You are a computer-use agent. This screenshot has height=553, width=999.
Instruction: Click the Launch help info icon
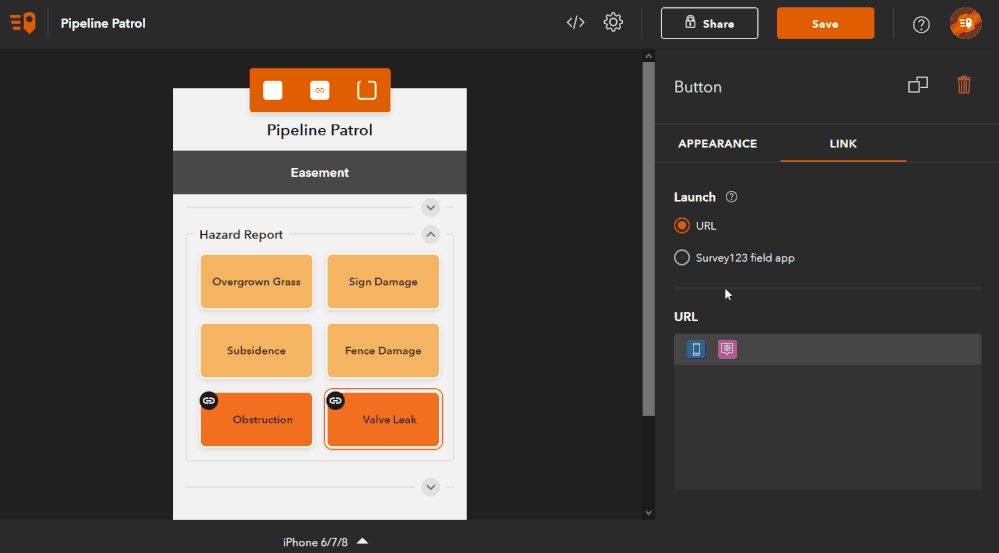click(x=731, y=197)
